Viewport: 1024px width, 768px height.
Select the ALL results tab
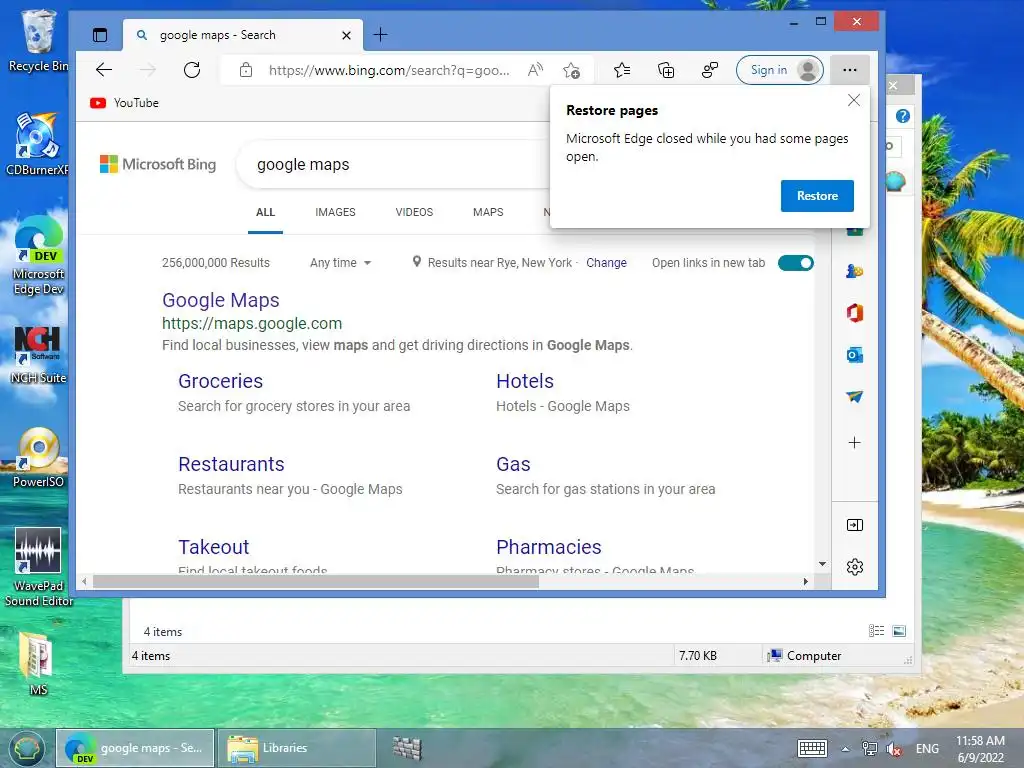click(x=265, y=212)
